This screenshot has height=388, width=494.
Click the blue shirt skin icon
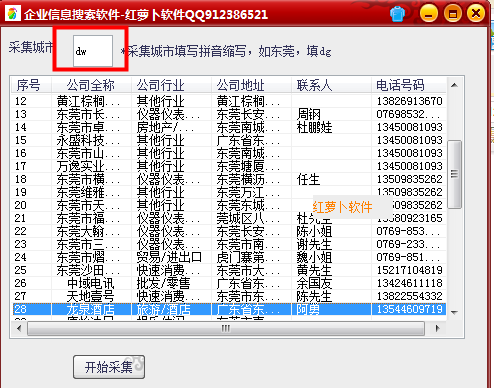pos(397,14)
